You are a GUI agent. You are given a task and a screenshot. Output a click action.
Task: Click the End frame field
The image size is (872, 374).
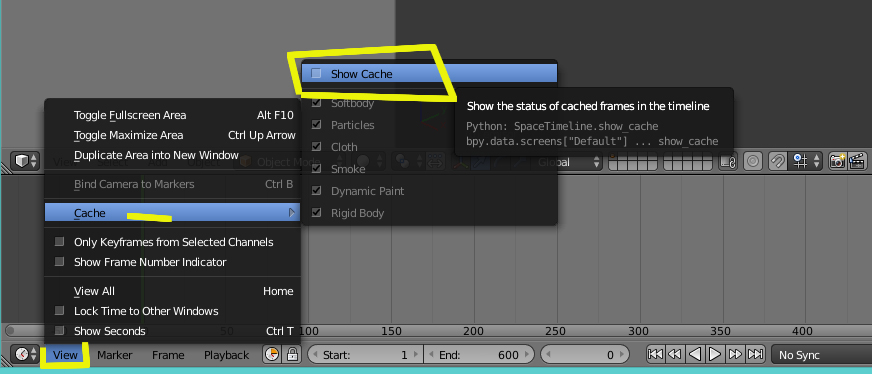point(479,355)
